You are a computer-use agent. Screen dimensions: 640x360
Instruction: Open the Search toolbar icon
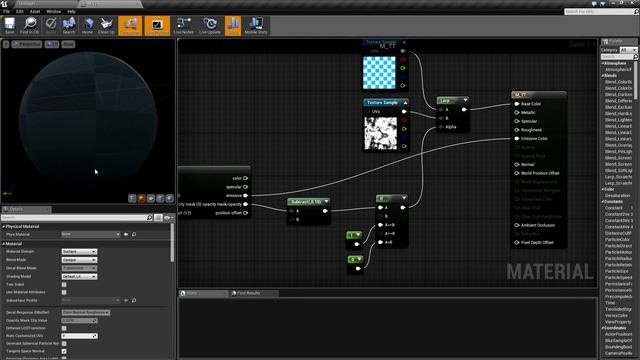[69, 25]
